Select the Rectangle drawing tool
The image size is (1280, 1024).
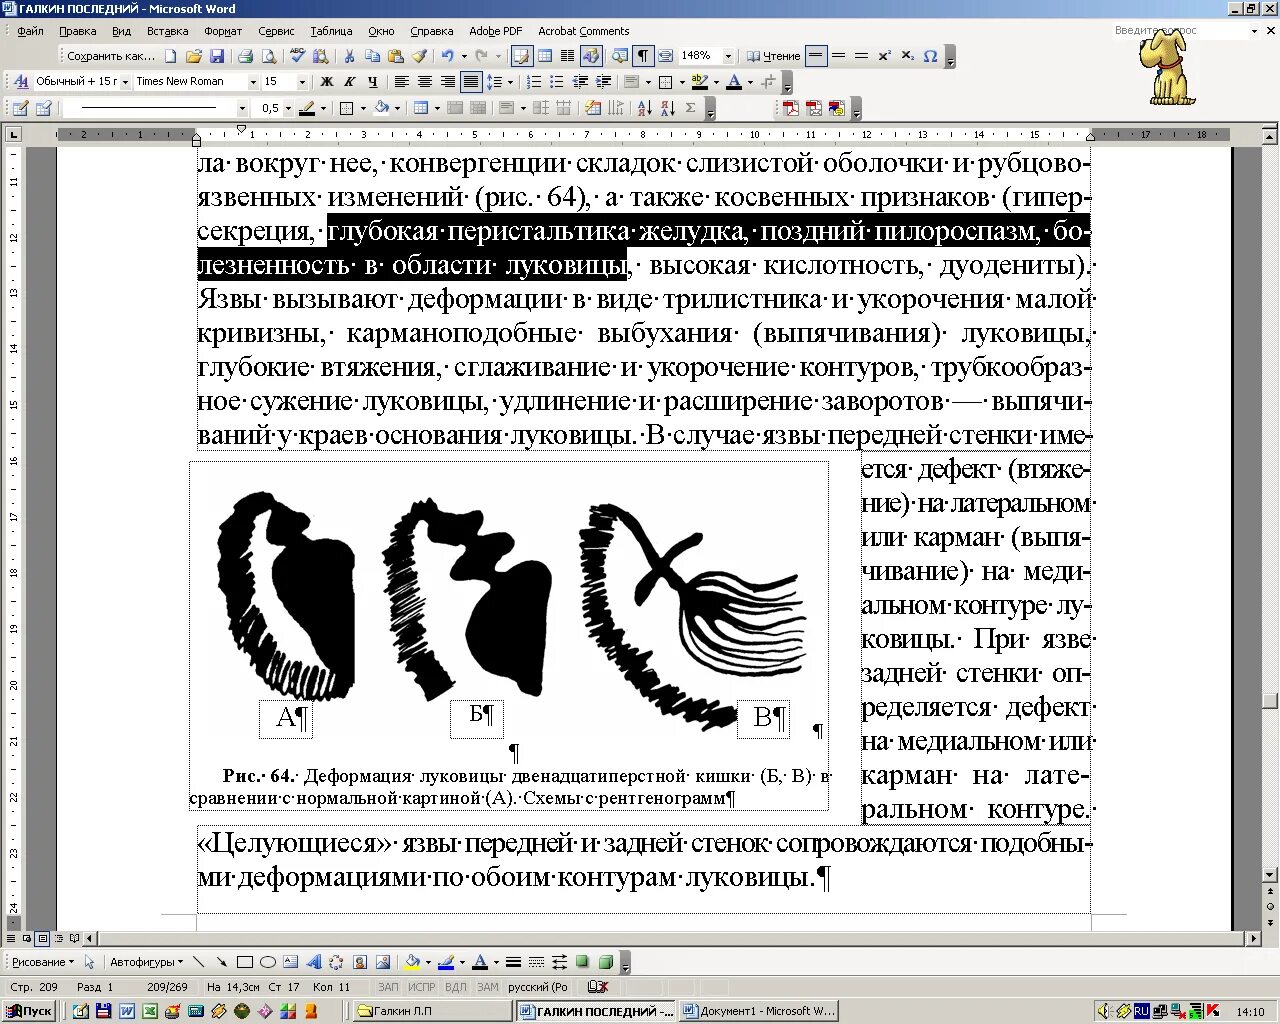click(245, 962)
